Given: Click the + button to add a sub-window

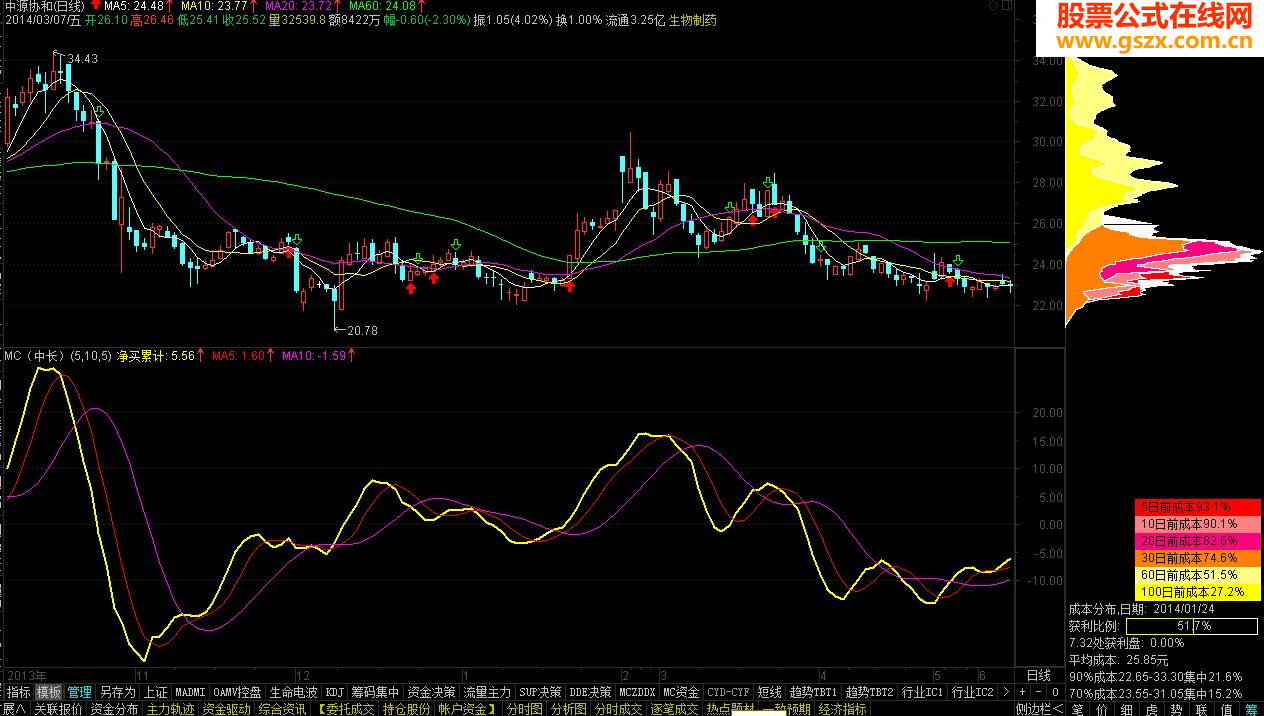Looking at the screenshot, I should [1022, 692].
